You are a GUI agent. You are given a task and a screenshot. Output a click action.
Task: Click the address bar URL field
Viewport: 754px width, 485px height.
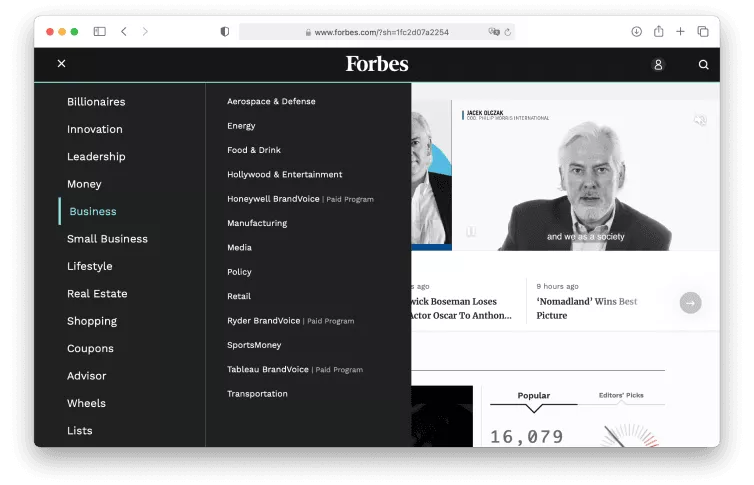pyautogui.click(x=377, y=32)
